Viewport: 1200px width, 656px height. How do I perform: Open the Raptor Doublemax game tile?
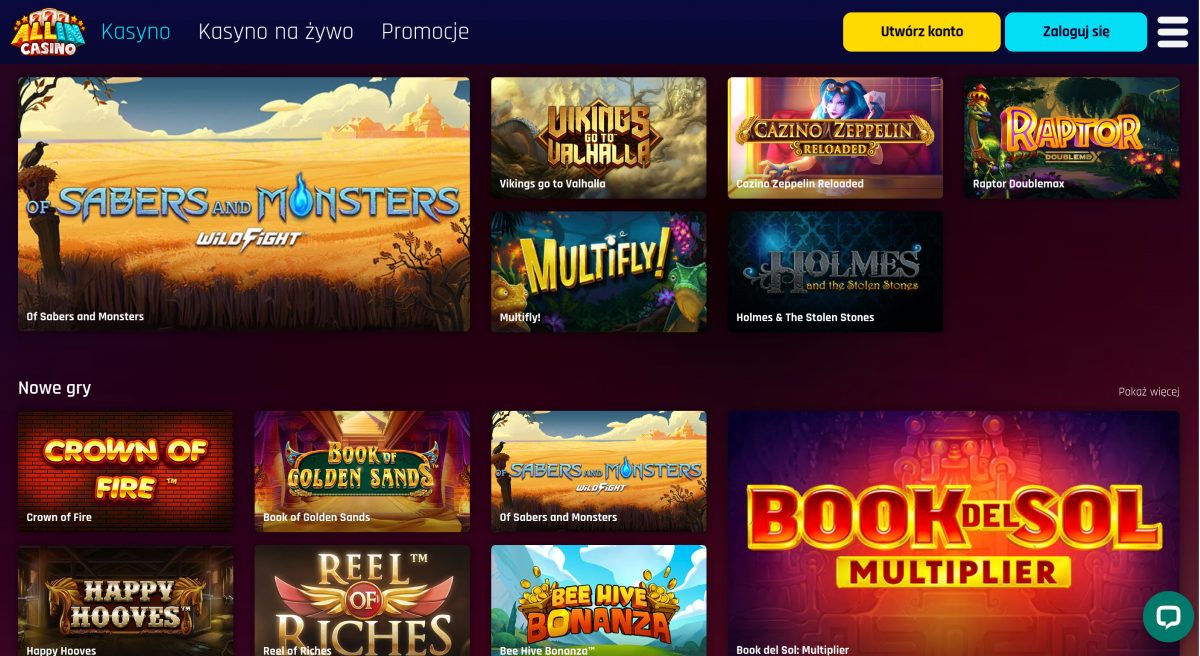pos(1072,138)
